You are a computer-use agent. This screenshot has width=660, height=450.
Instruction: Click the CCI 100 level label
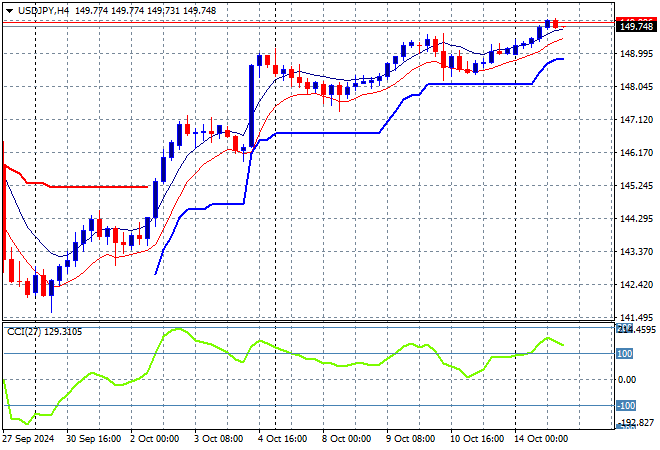(x=624, y=354)
